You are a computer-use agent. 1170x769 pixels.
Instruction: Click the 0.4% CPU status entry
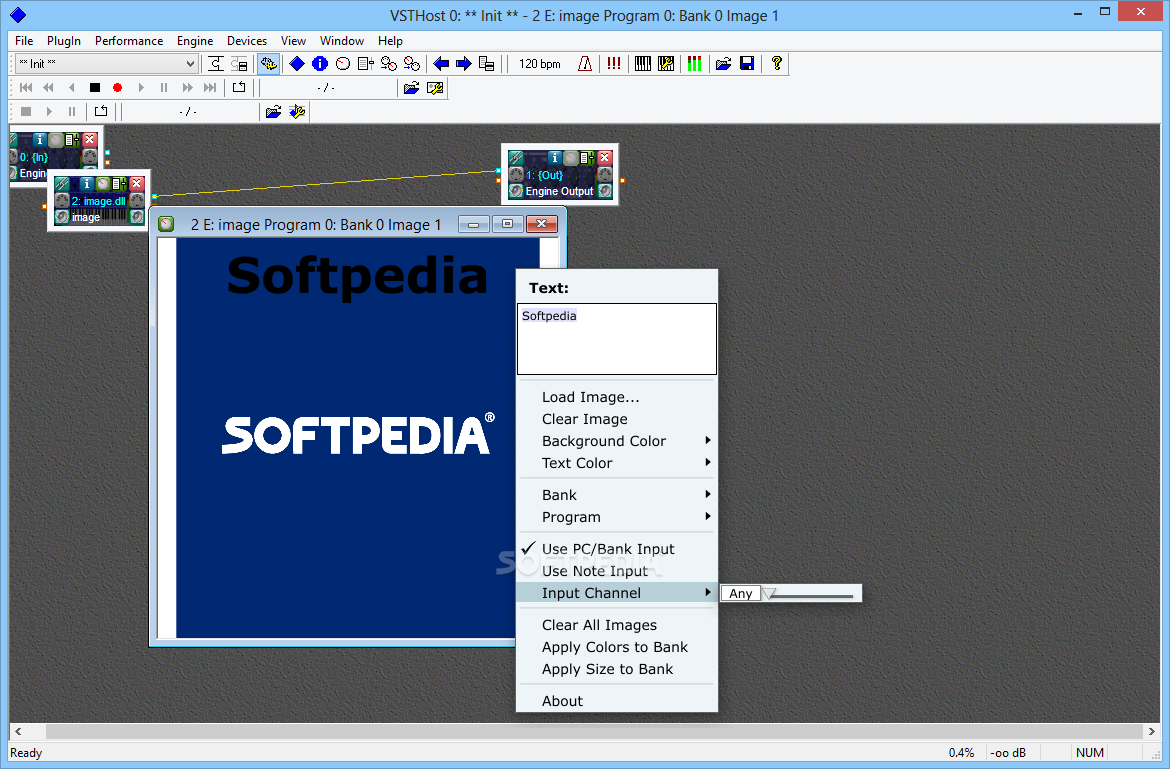pyautogui.click(x=962, y=753)
